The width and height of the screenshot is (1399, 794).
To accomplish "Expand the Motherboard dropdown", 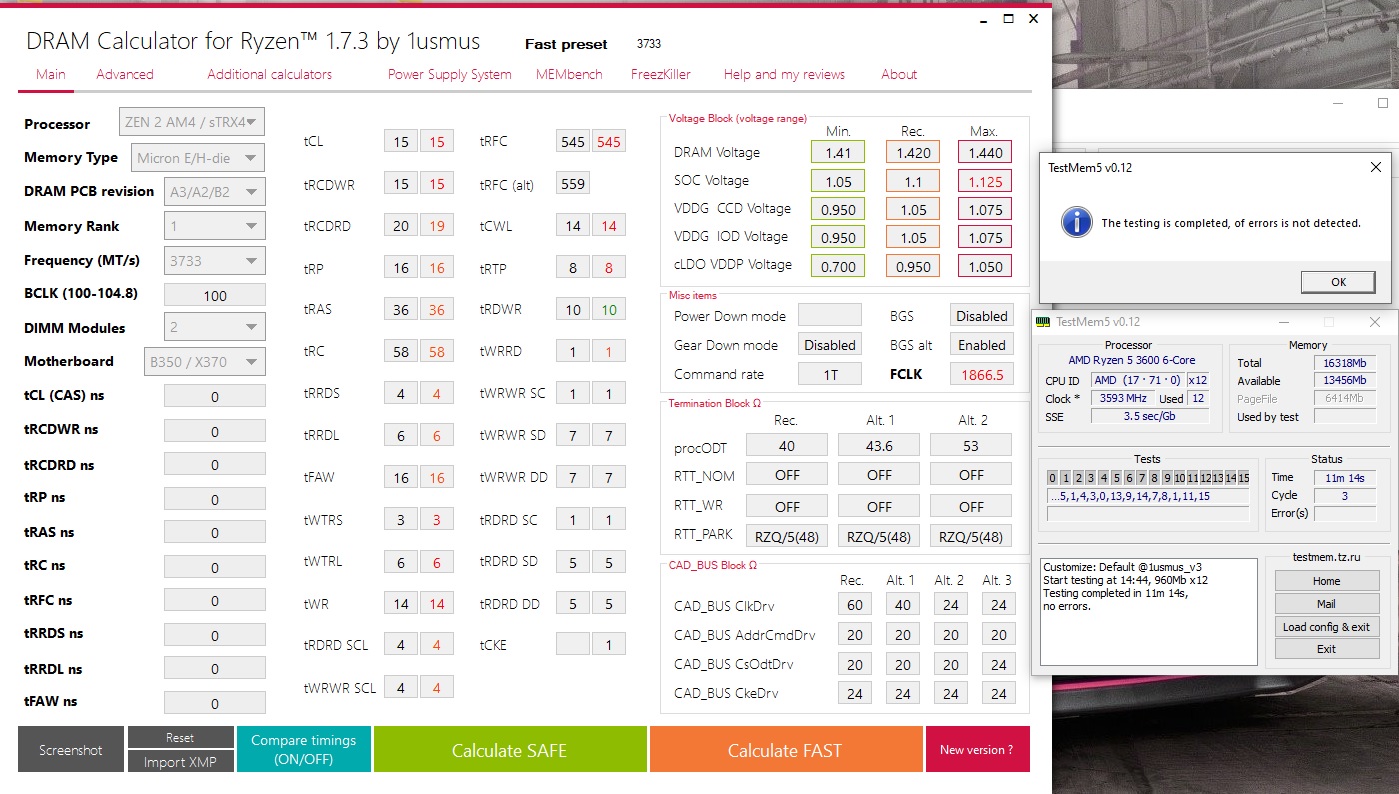I will point(205,361).
